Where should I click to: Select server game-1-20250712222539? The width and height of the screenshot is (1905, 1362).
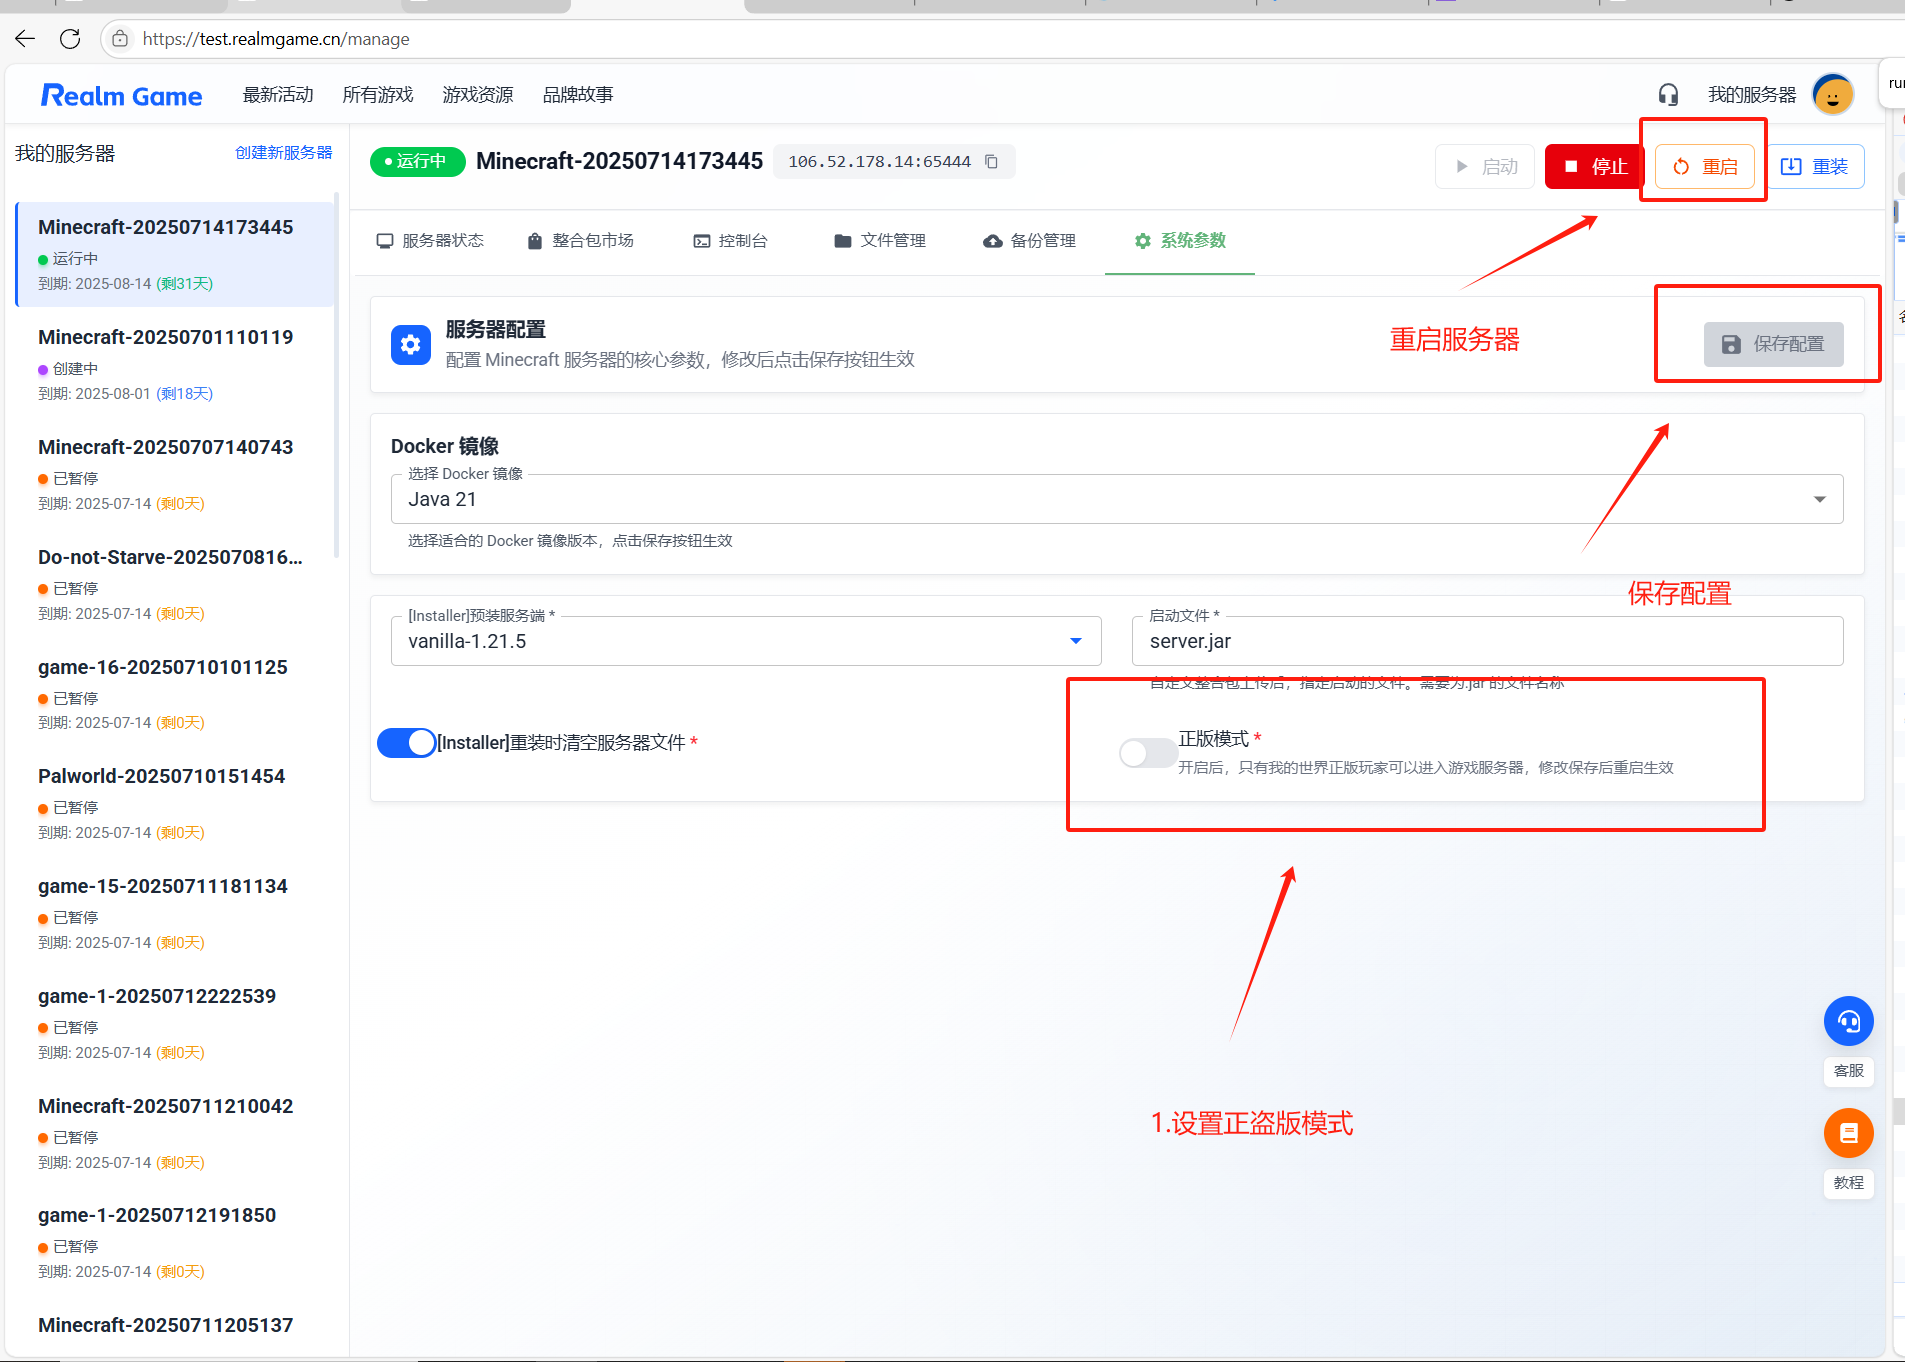(176, 1024)
